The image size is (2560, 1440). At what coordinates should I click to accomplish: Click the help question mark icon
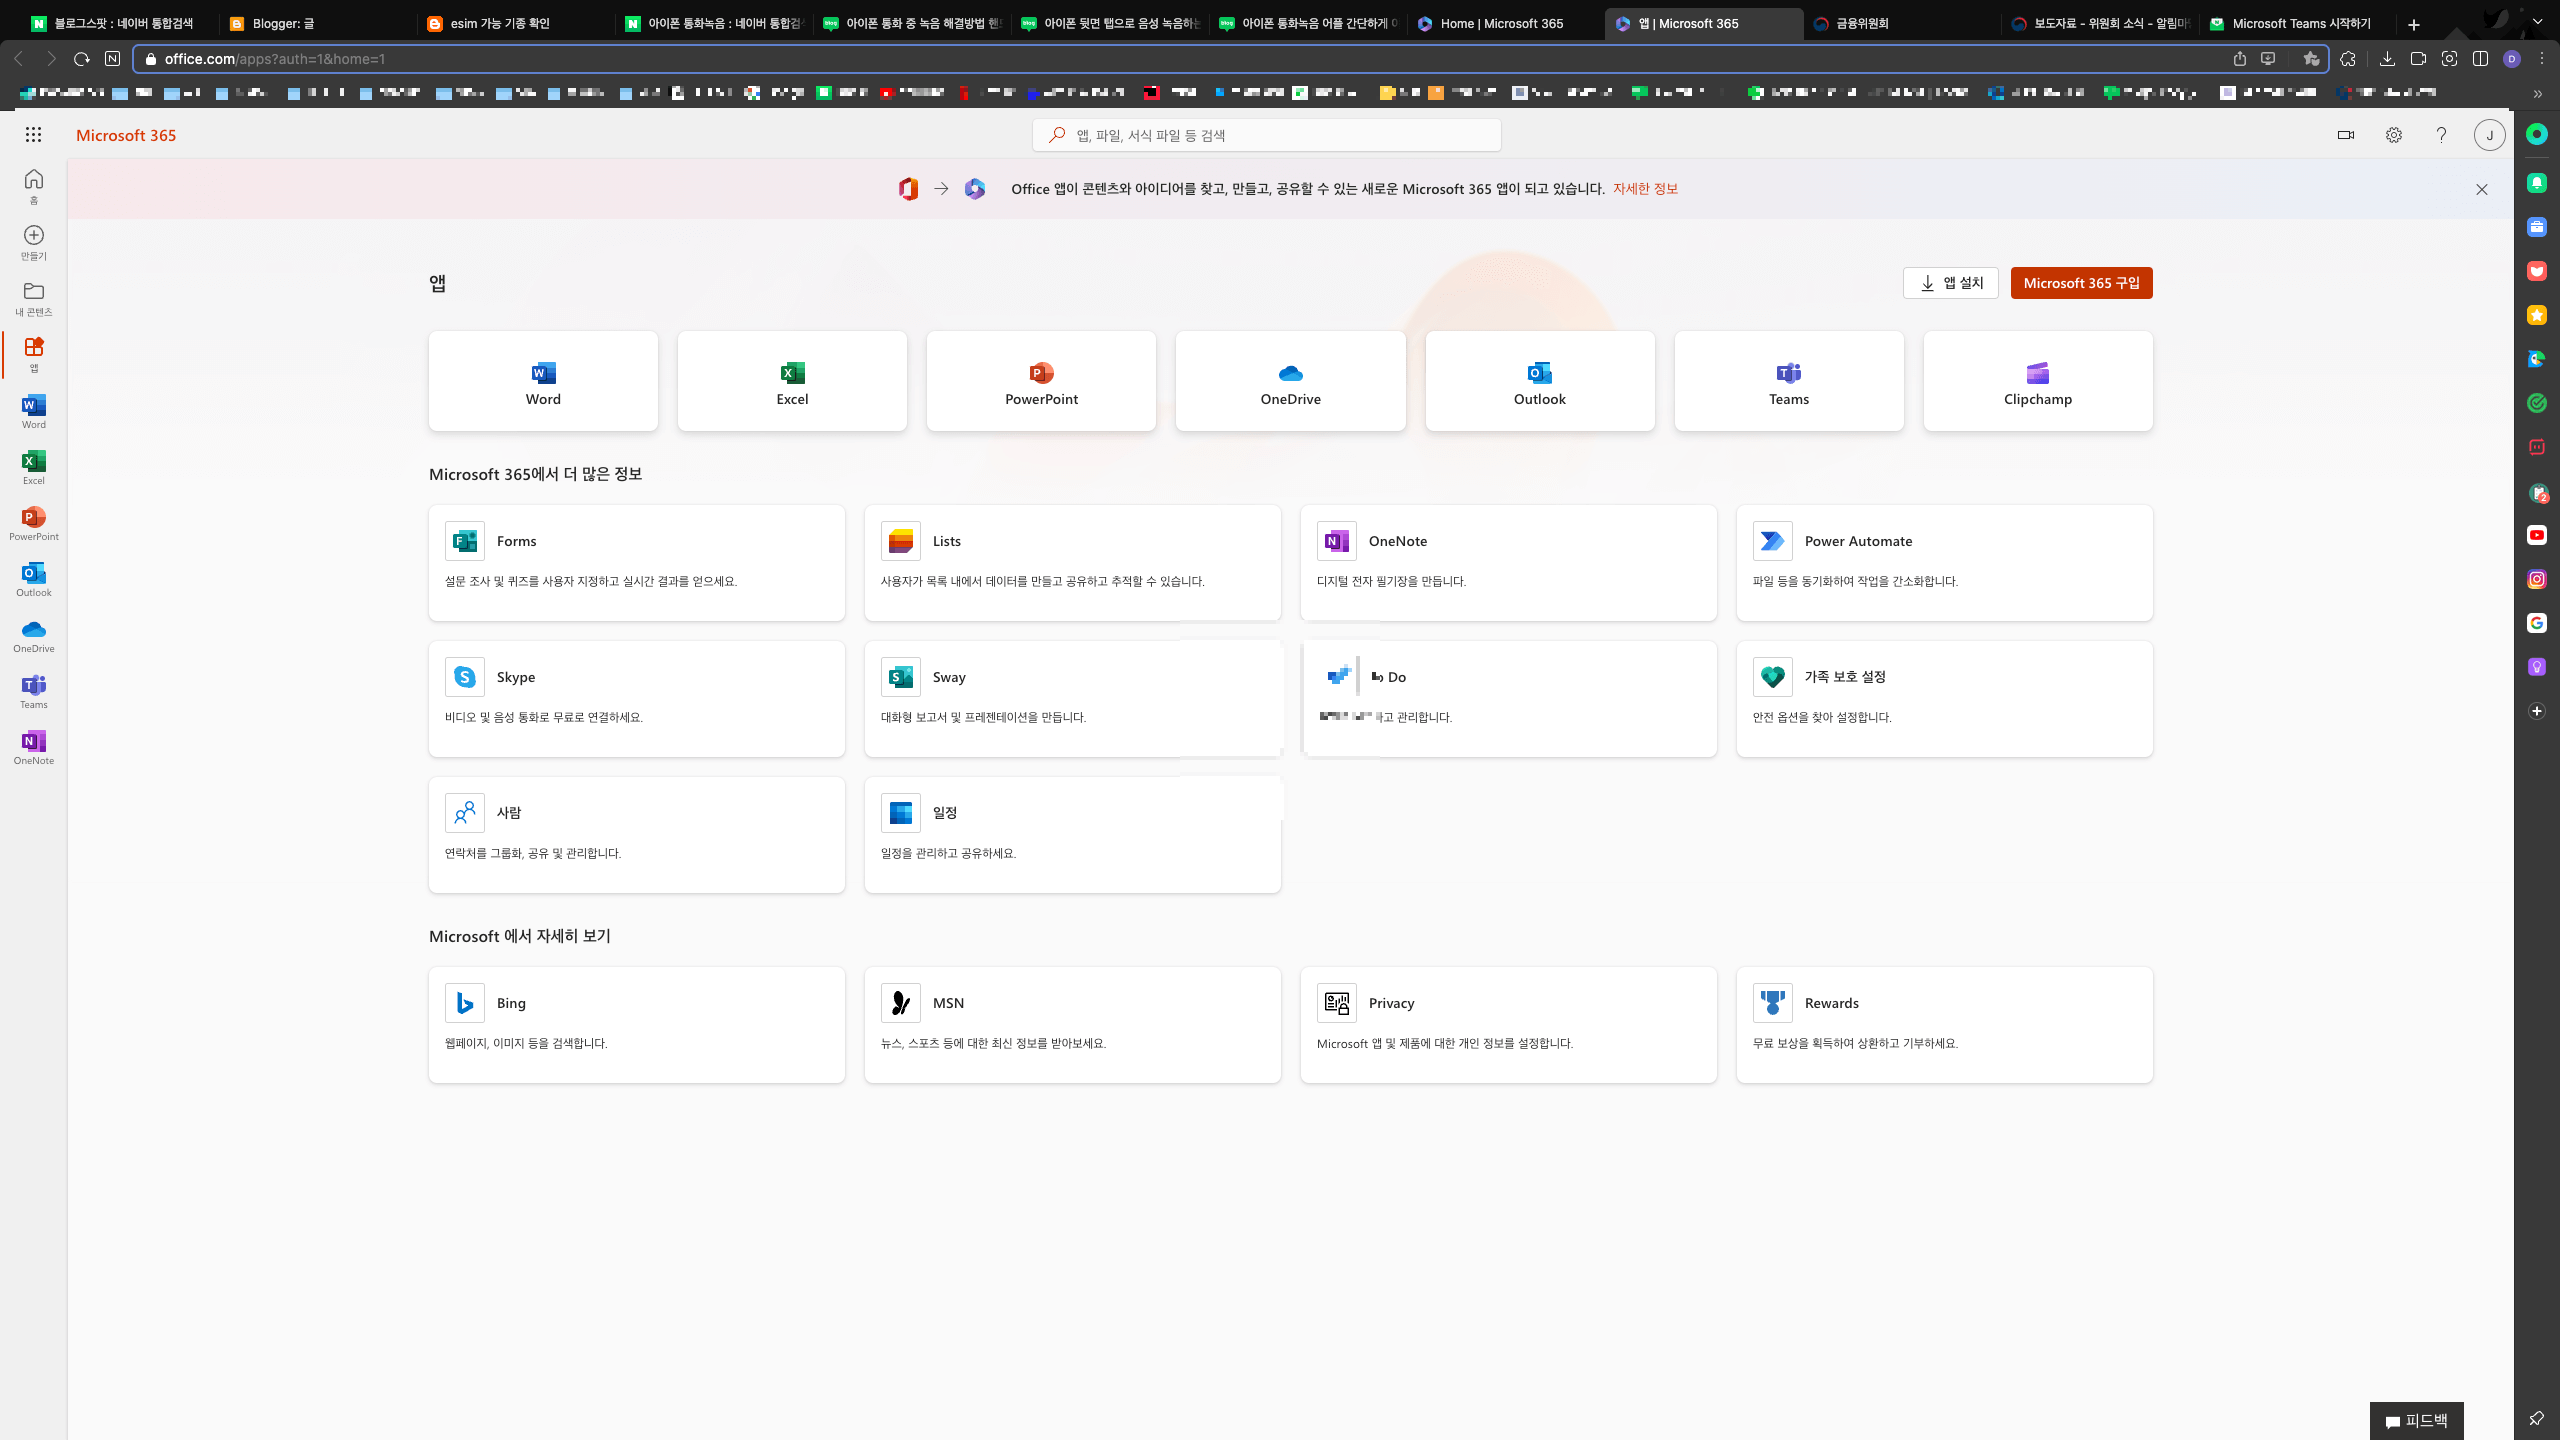coord(2441,135)
